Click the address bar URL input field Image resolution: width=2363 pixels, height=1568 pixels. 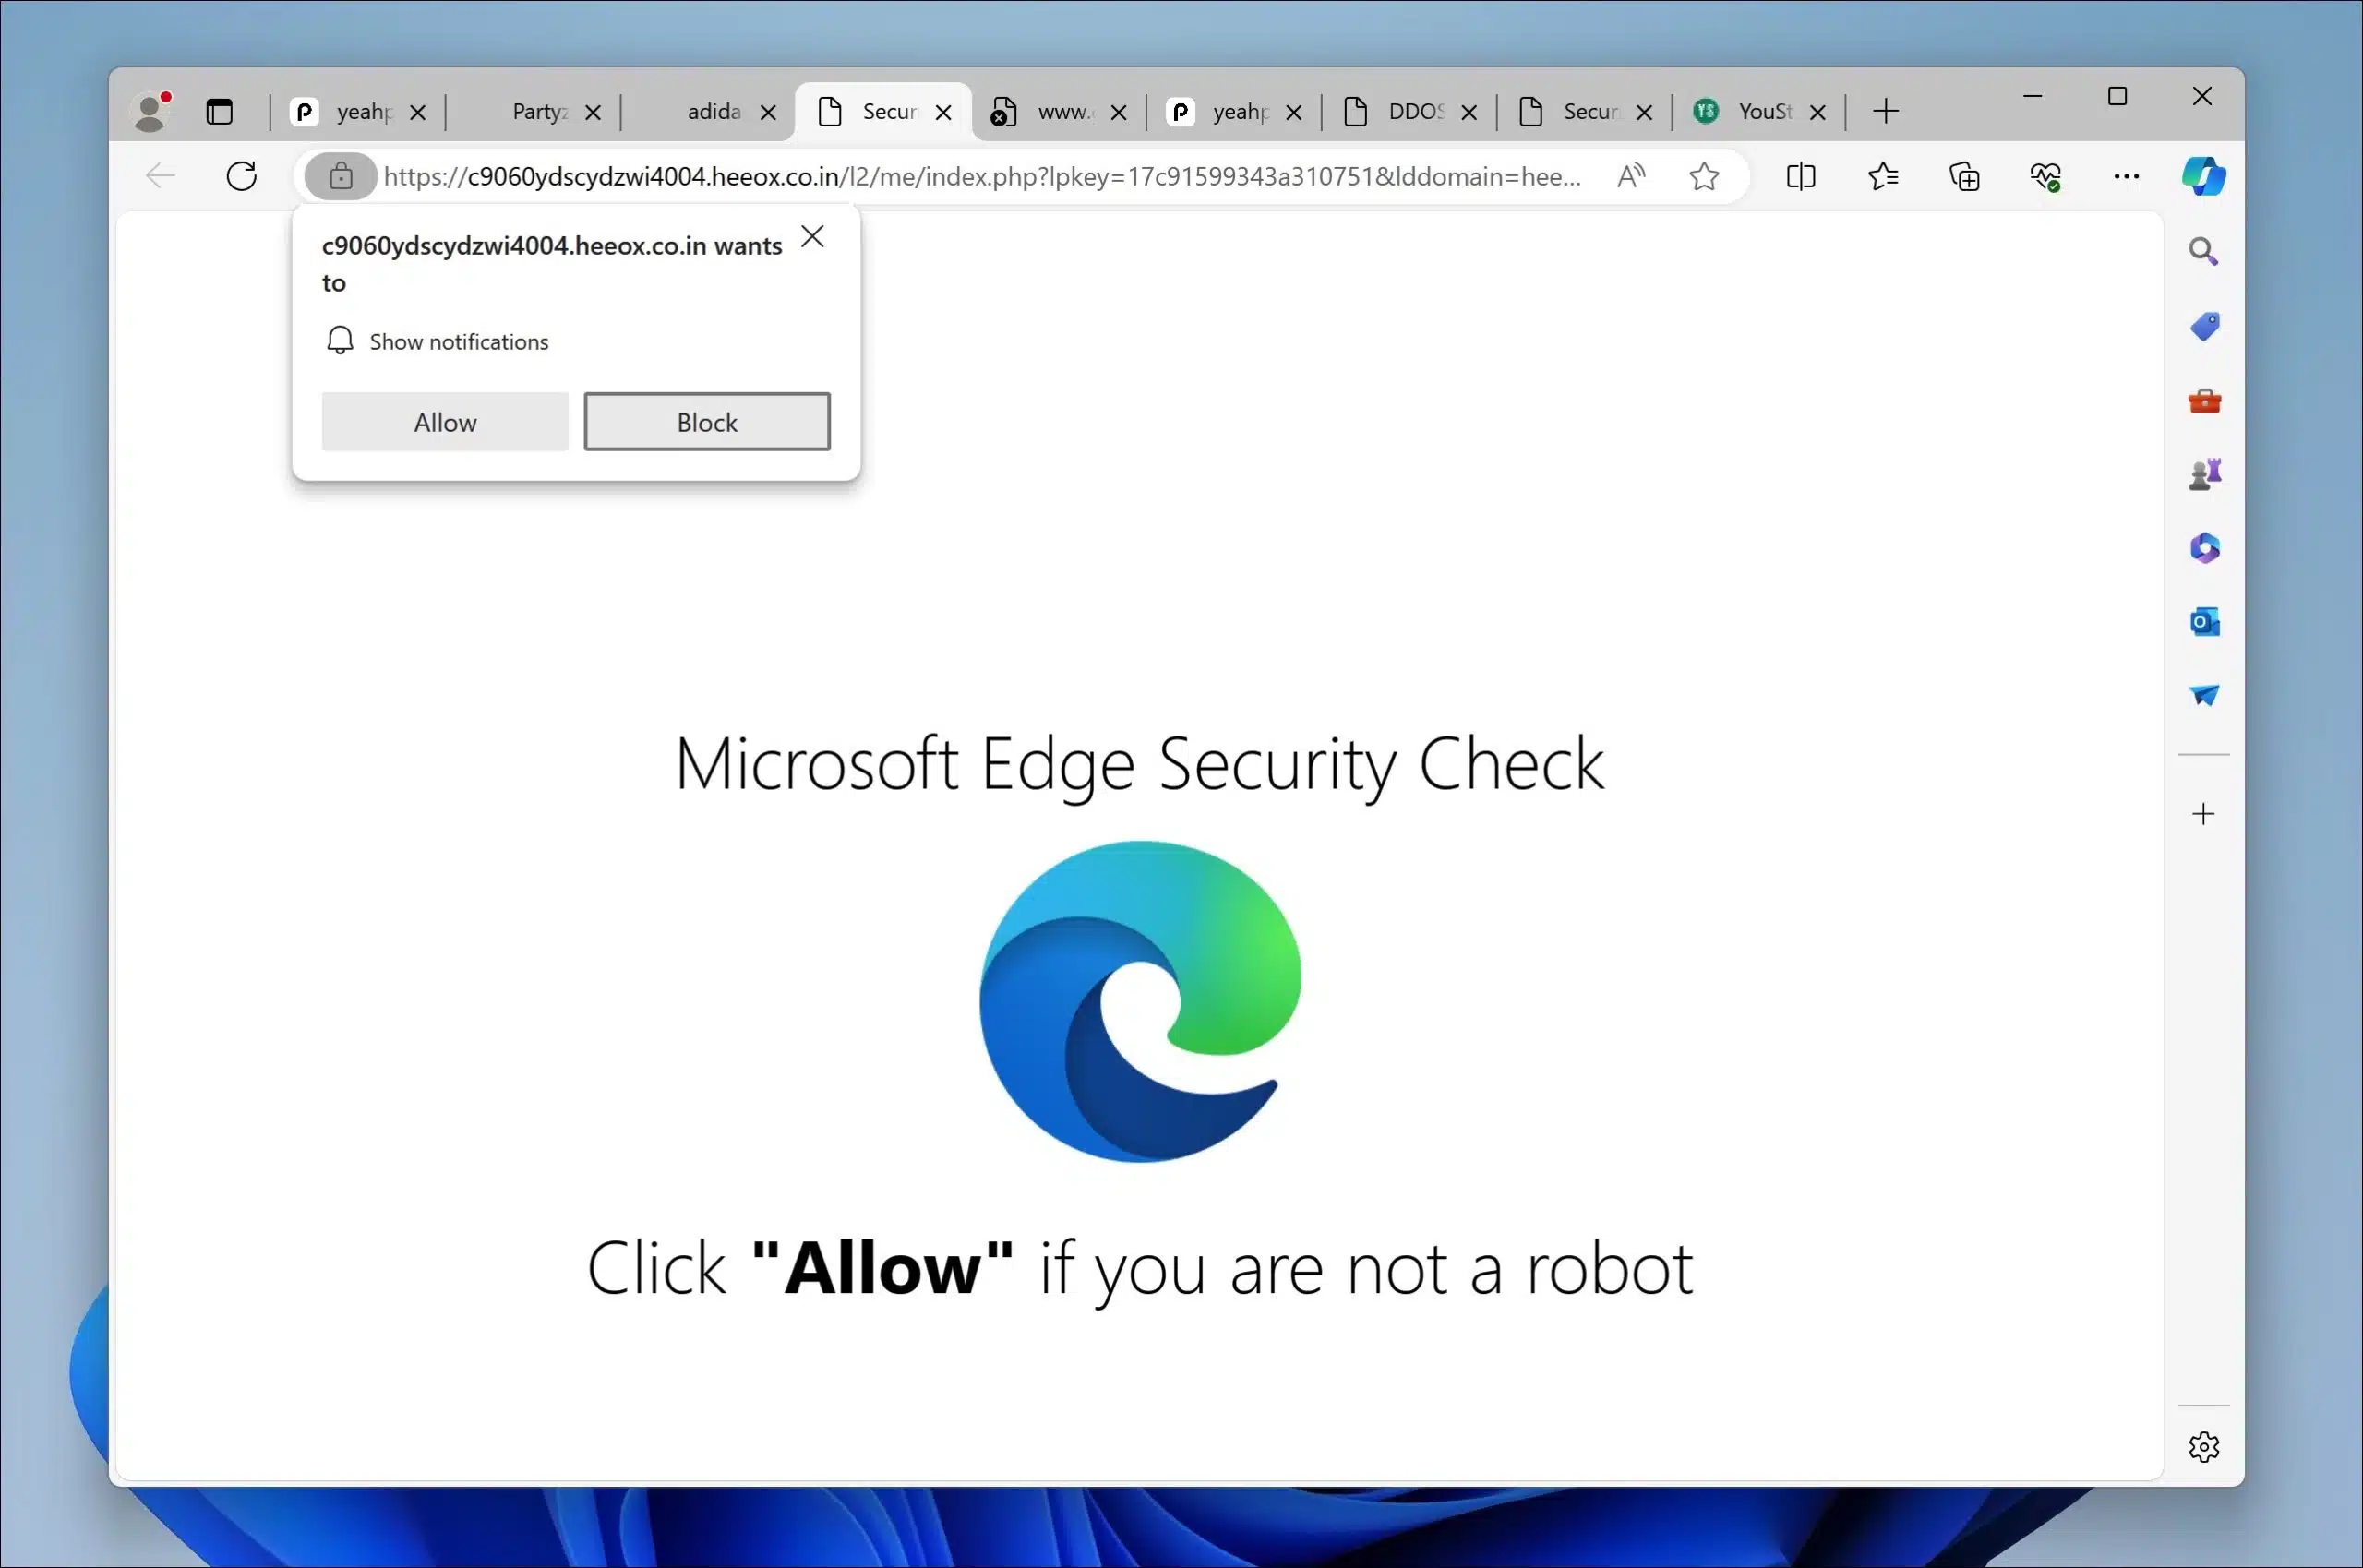click(x=978, y=175)
